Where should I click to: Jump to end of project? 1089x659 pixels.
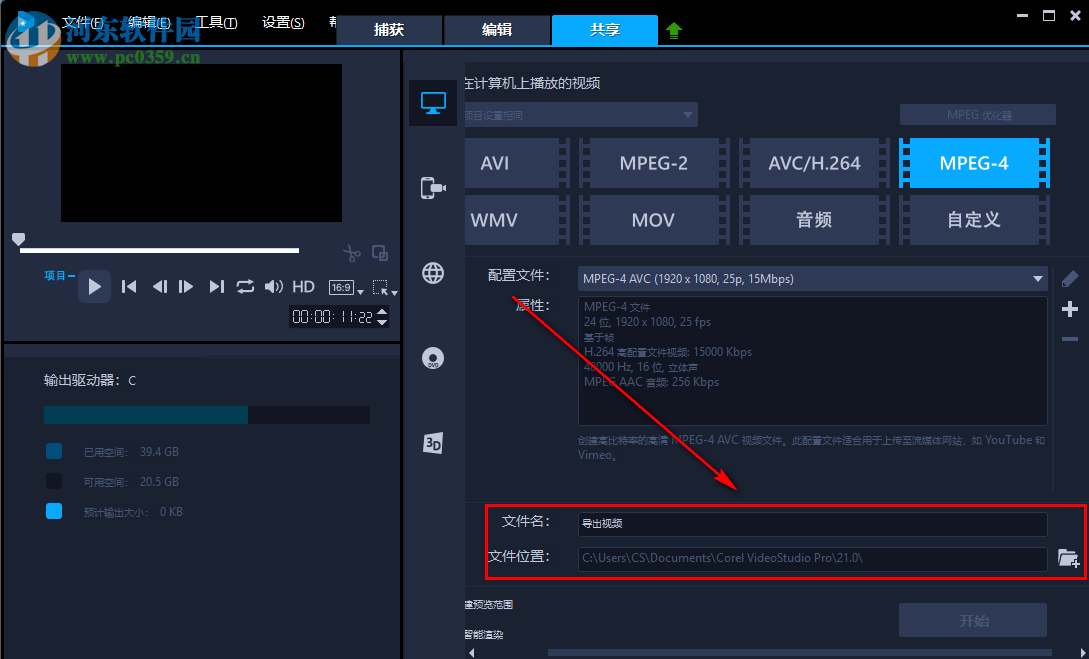pyautogui.click(x=217, y=287)
